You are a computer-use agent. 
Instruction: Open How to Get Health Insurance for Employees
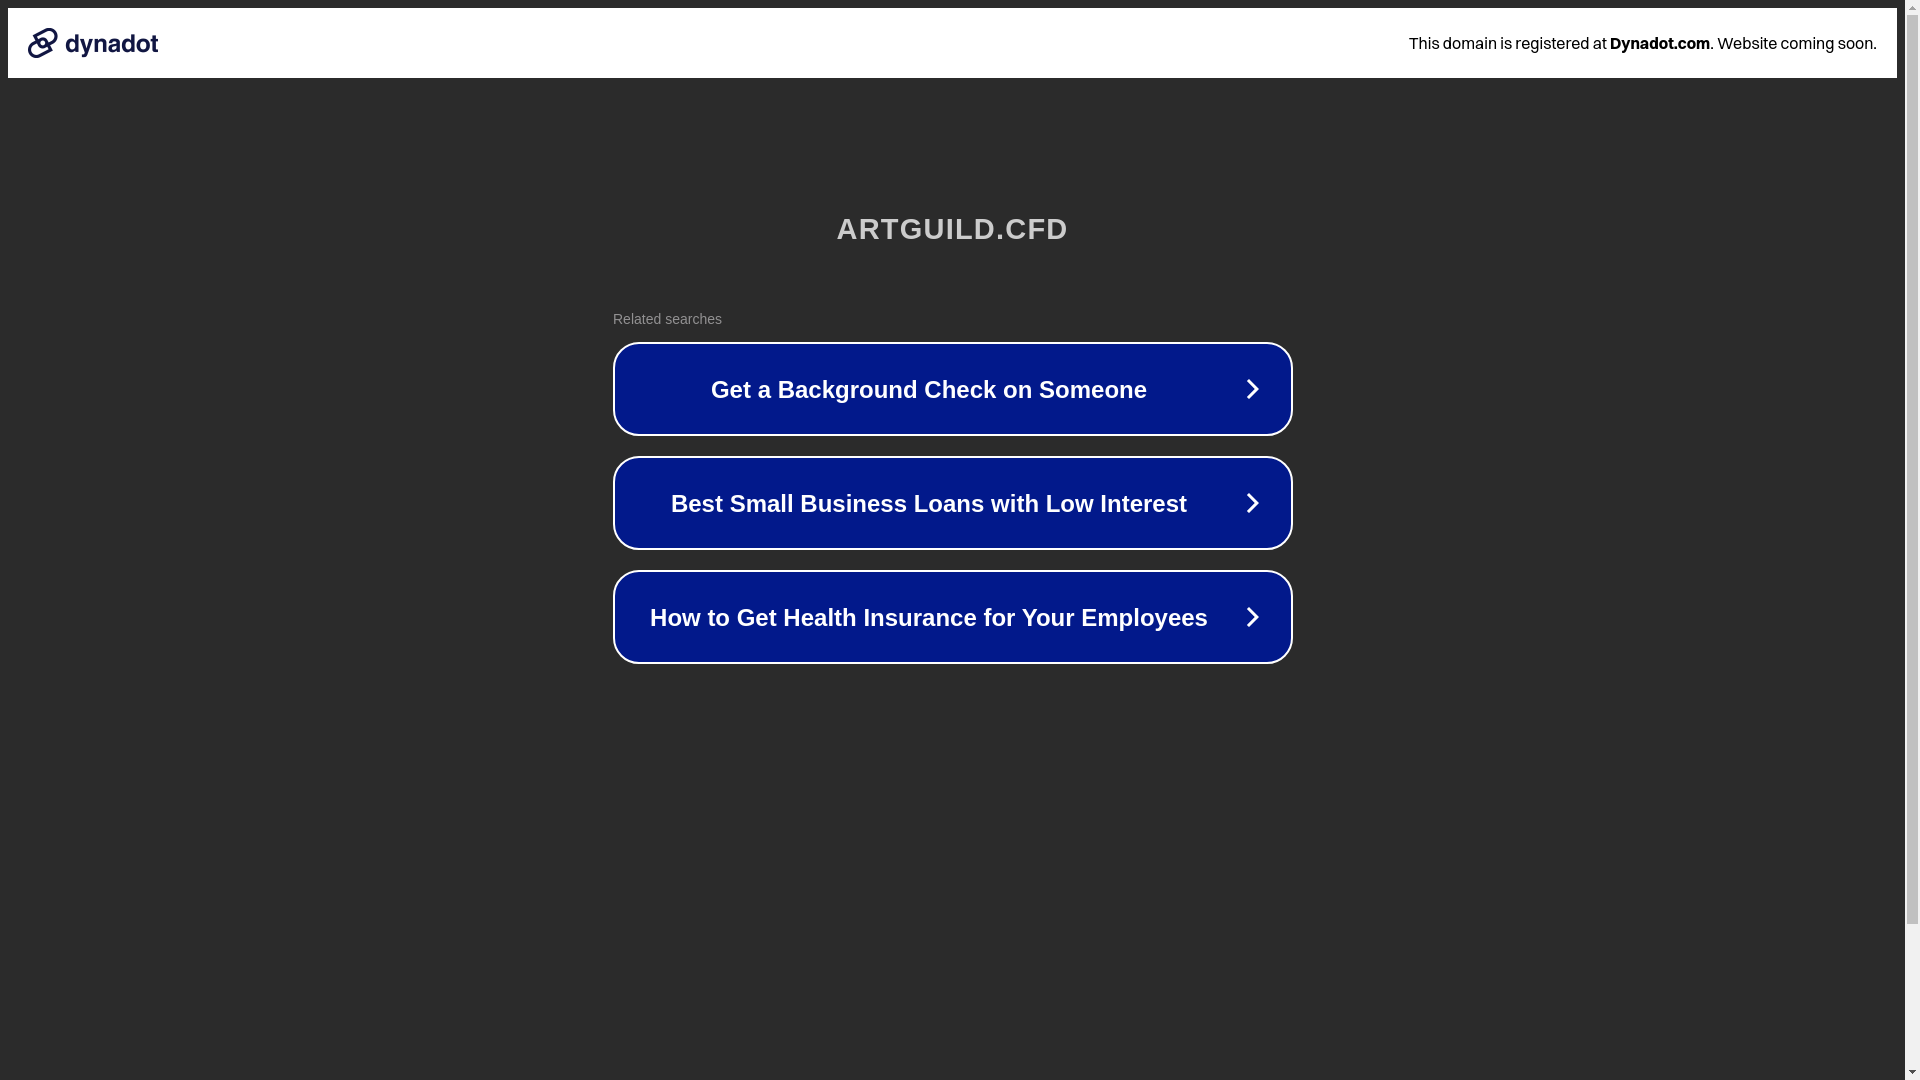coord(952,617)
